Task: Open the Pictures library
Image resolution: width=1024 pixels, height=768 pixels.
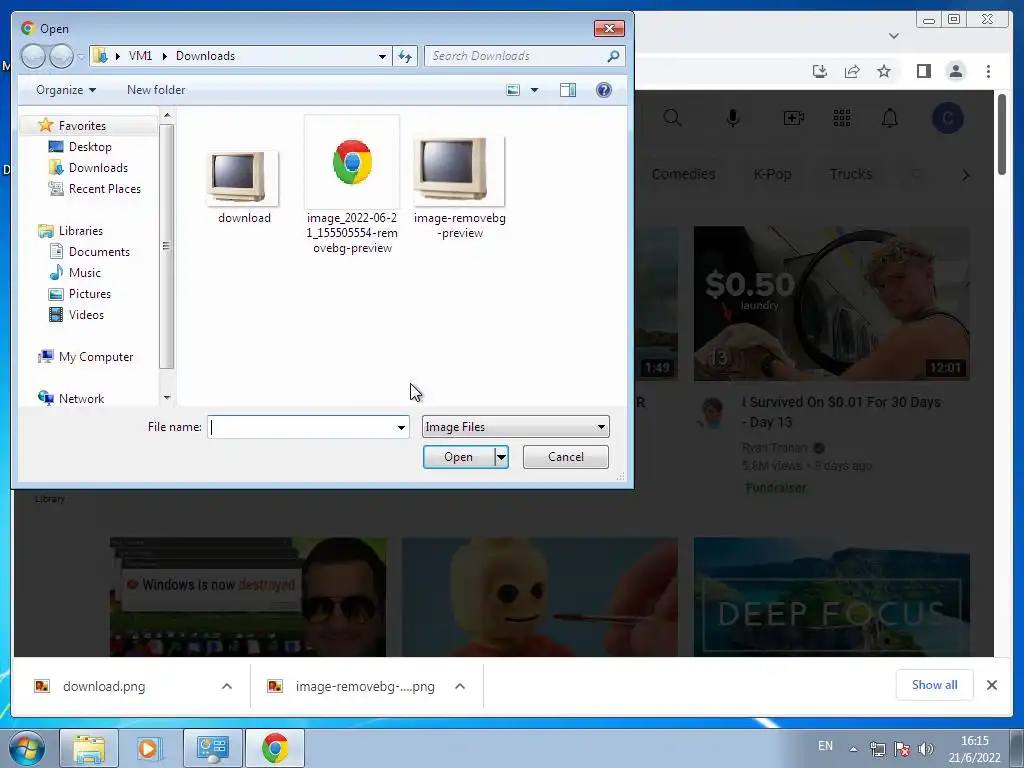Action: point(89,294)
